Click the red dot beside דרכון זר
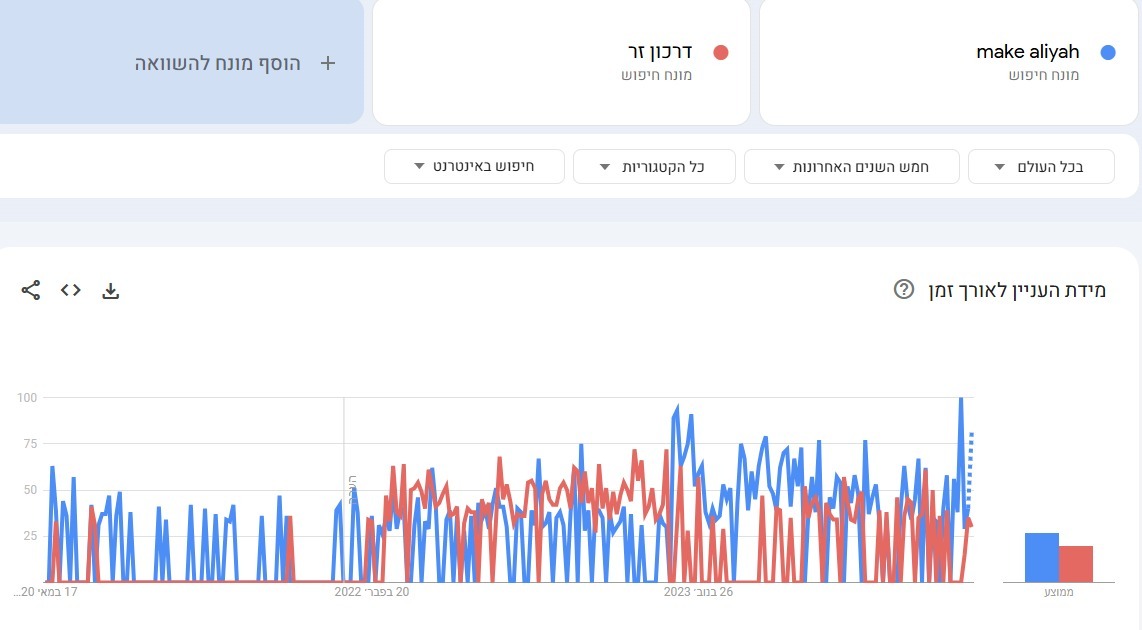The width and height of the screenshot is (1142, 630). click(720, 52)
